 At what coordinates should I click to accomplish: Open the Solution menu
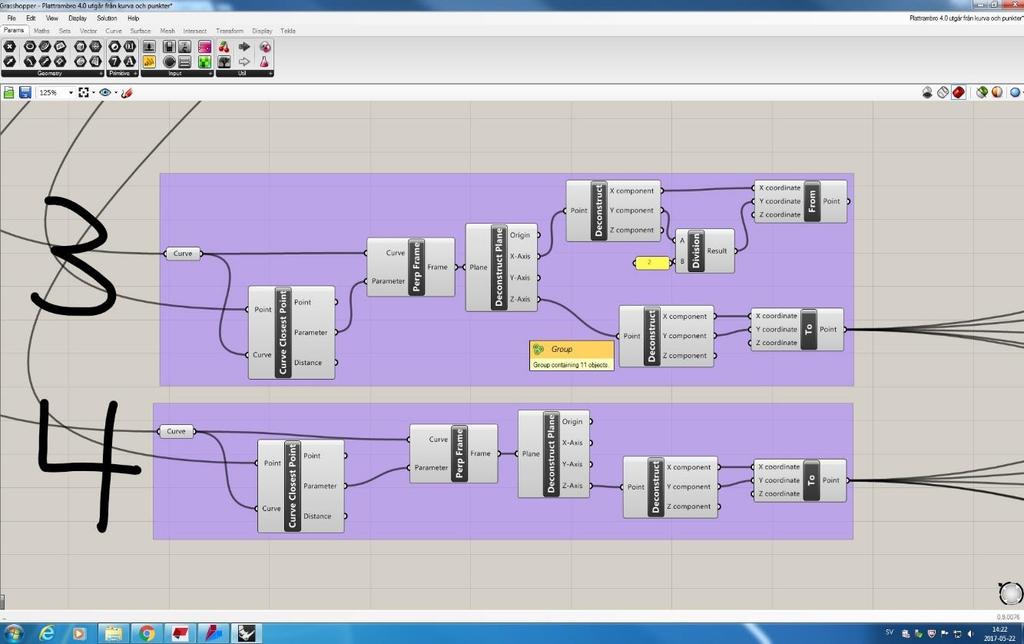click(106, 18)
